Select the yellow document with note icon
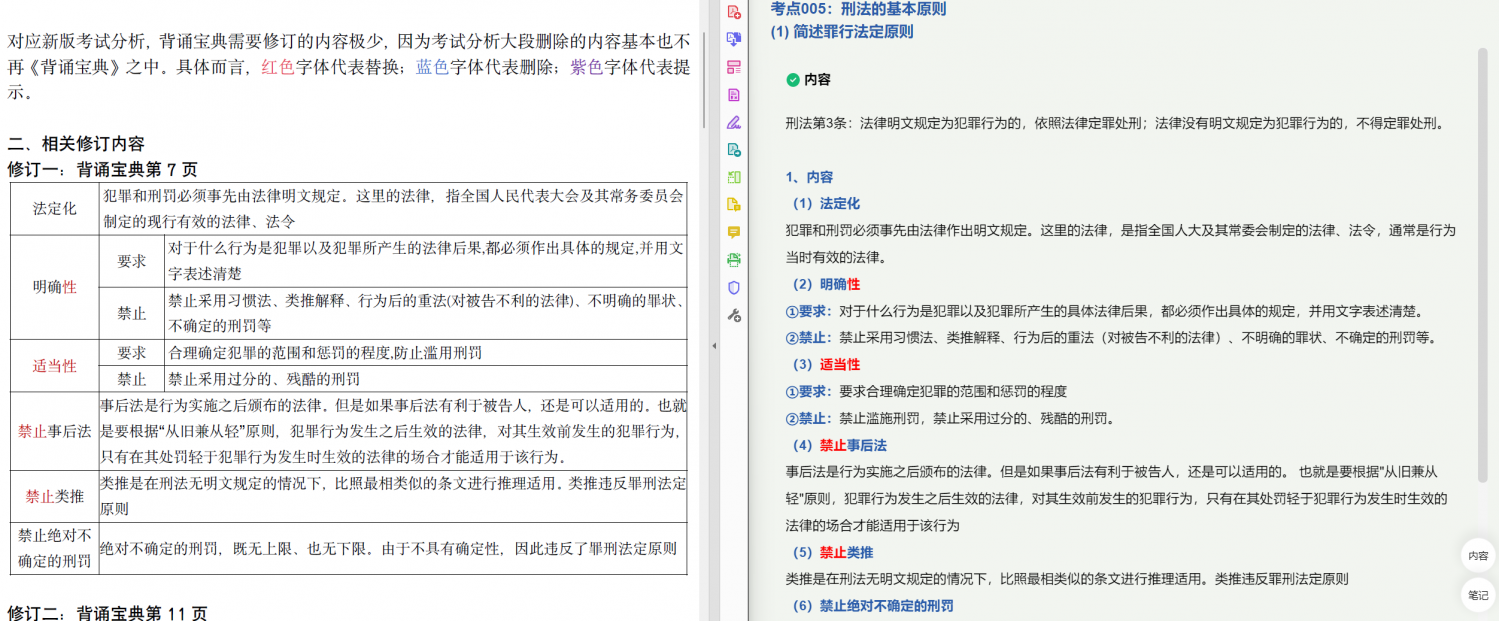Image resolution: width=1499 pixels, height=621 pixels. tap(734, 205)
